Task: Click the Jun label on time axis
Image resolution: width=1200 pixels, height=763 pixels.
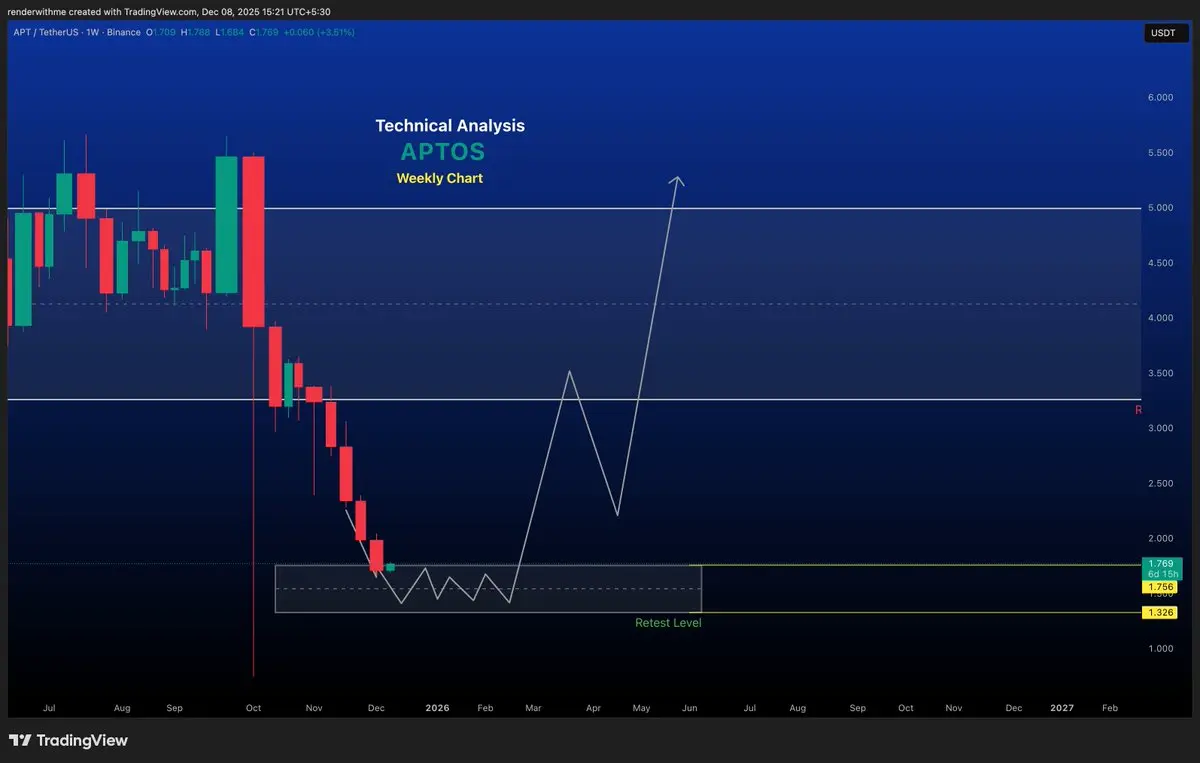Action: (x=689, y=708)
